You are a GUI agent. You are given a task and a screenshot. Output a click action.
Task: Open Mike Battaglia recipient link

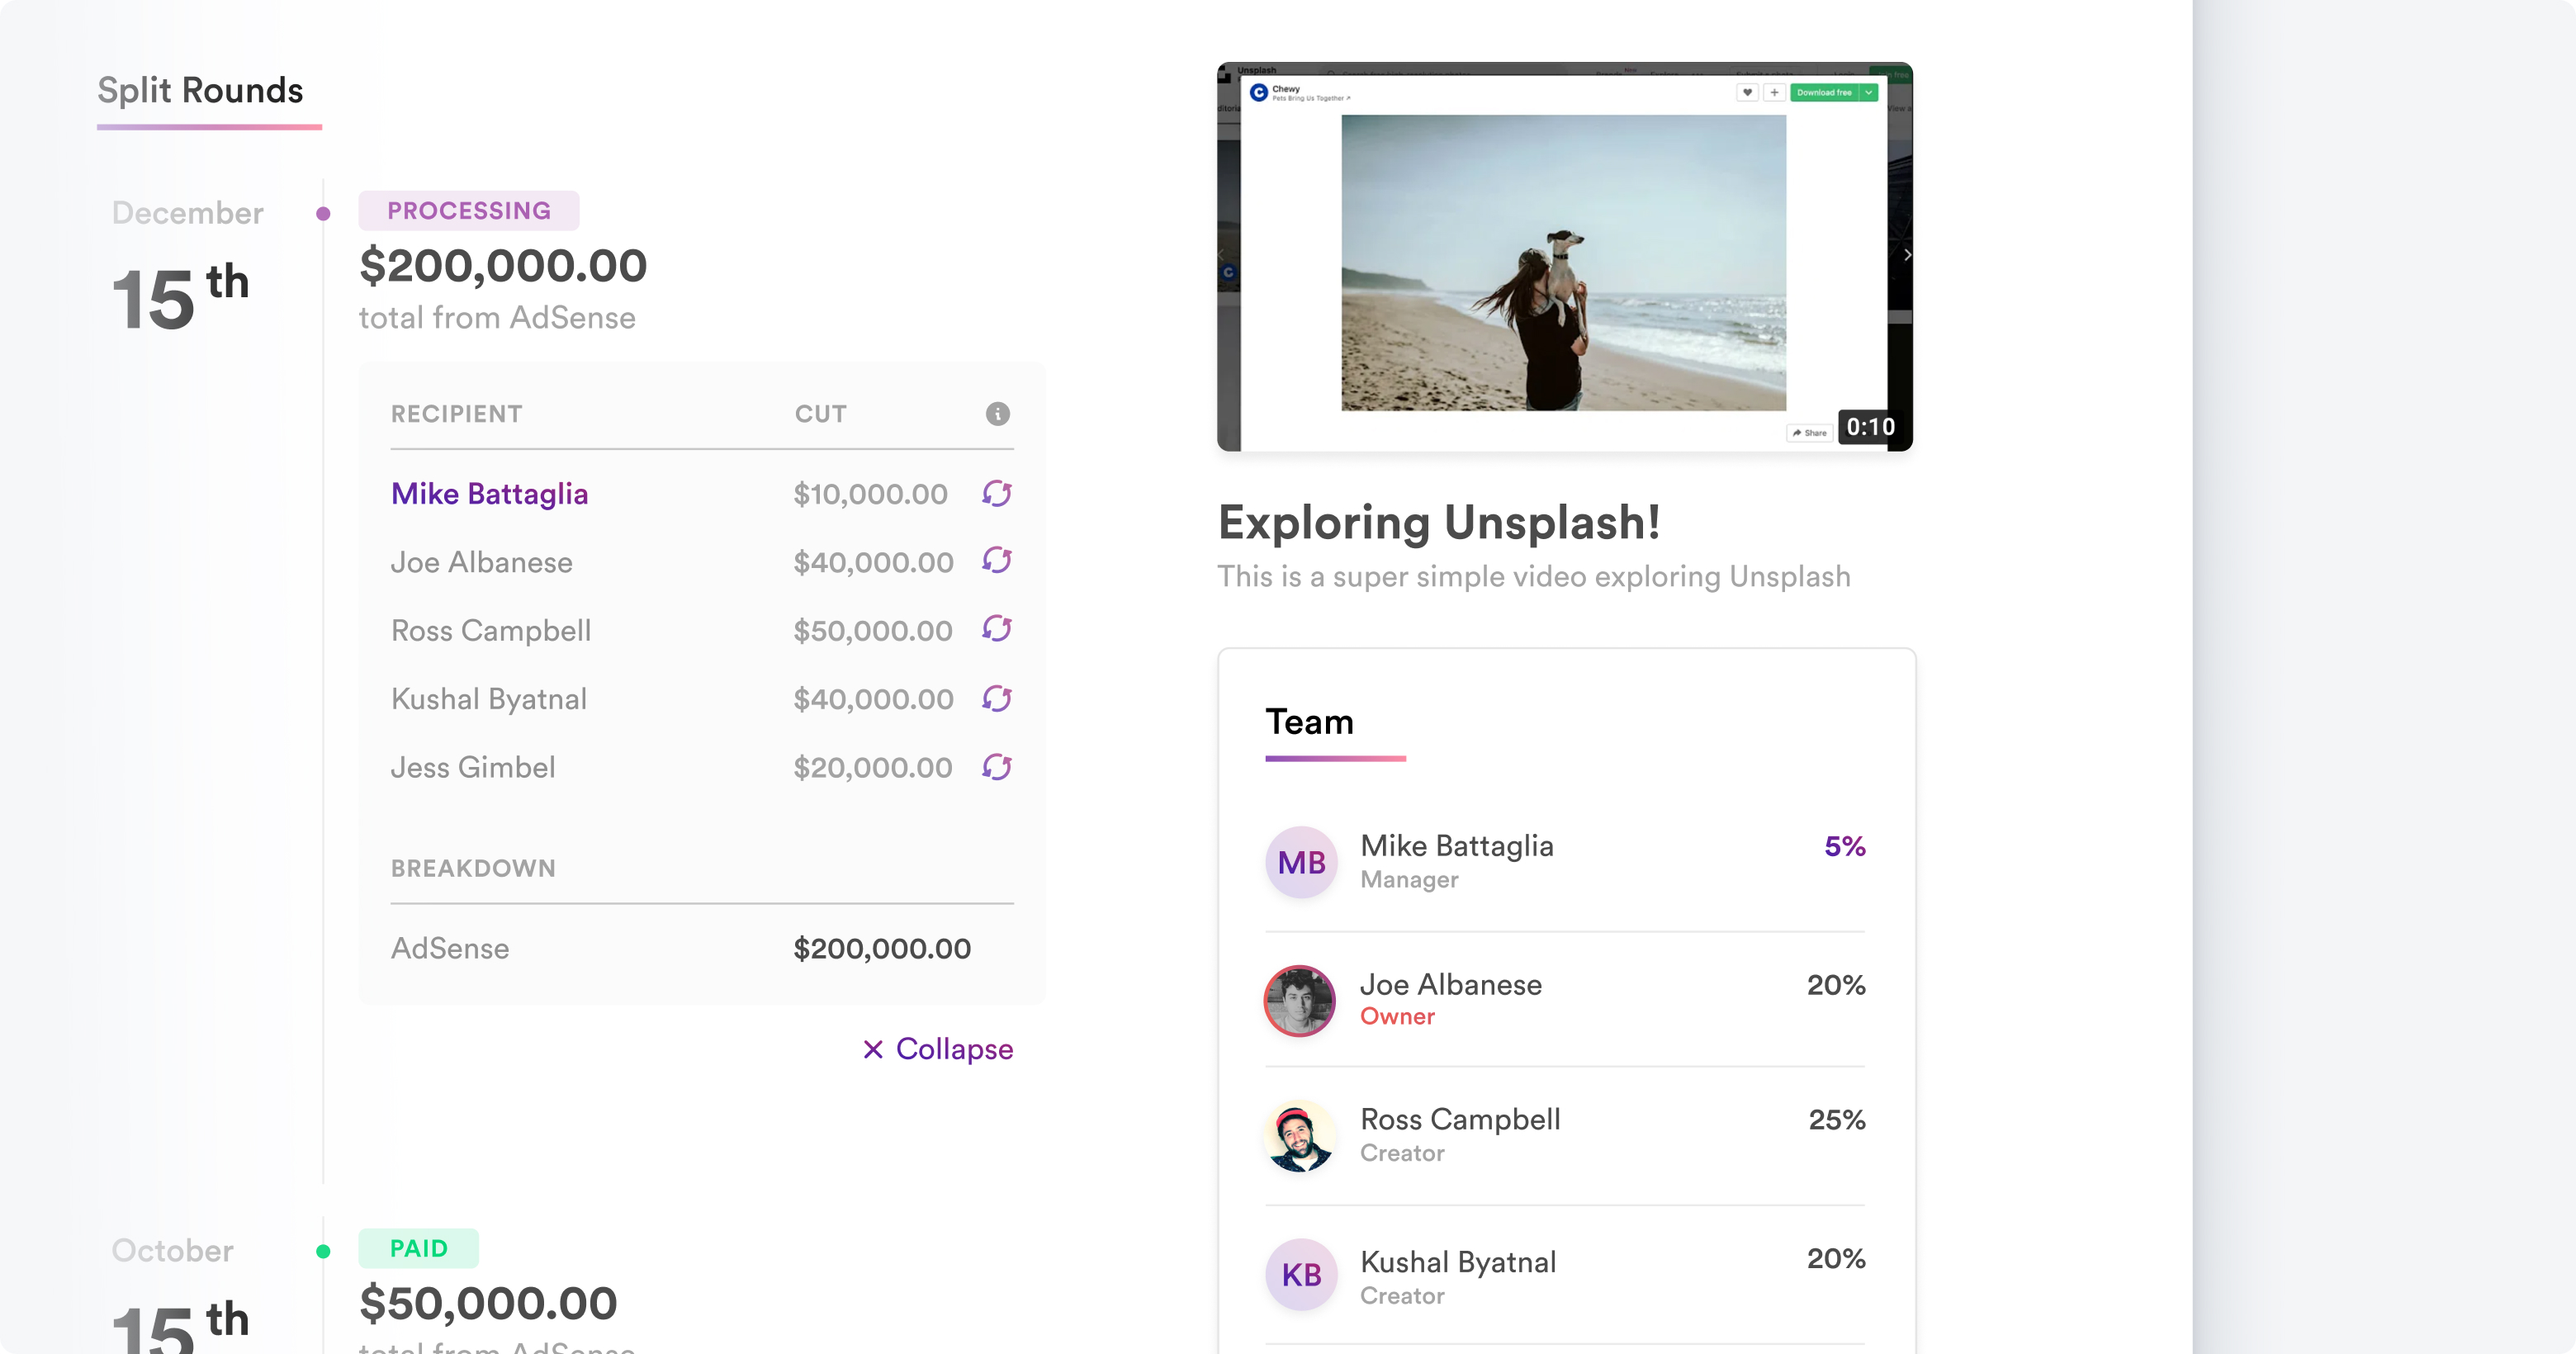point(489,494)
